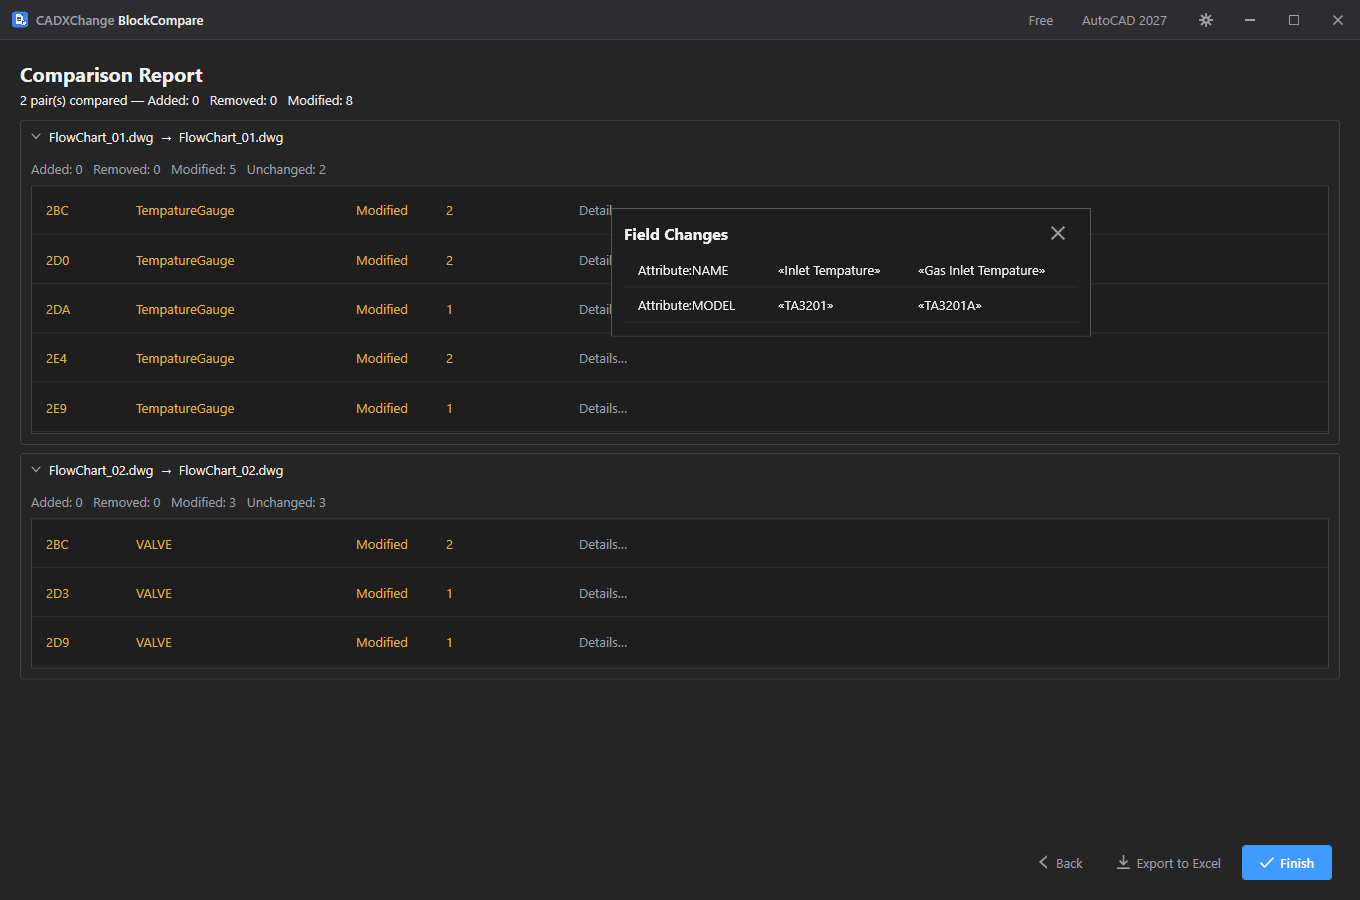
Task: Select the 2E9 handle cell
Action: click(x=56, y=408)
